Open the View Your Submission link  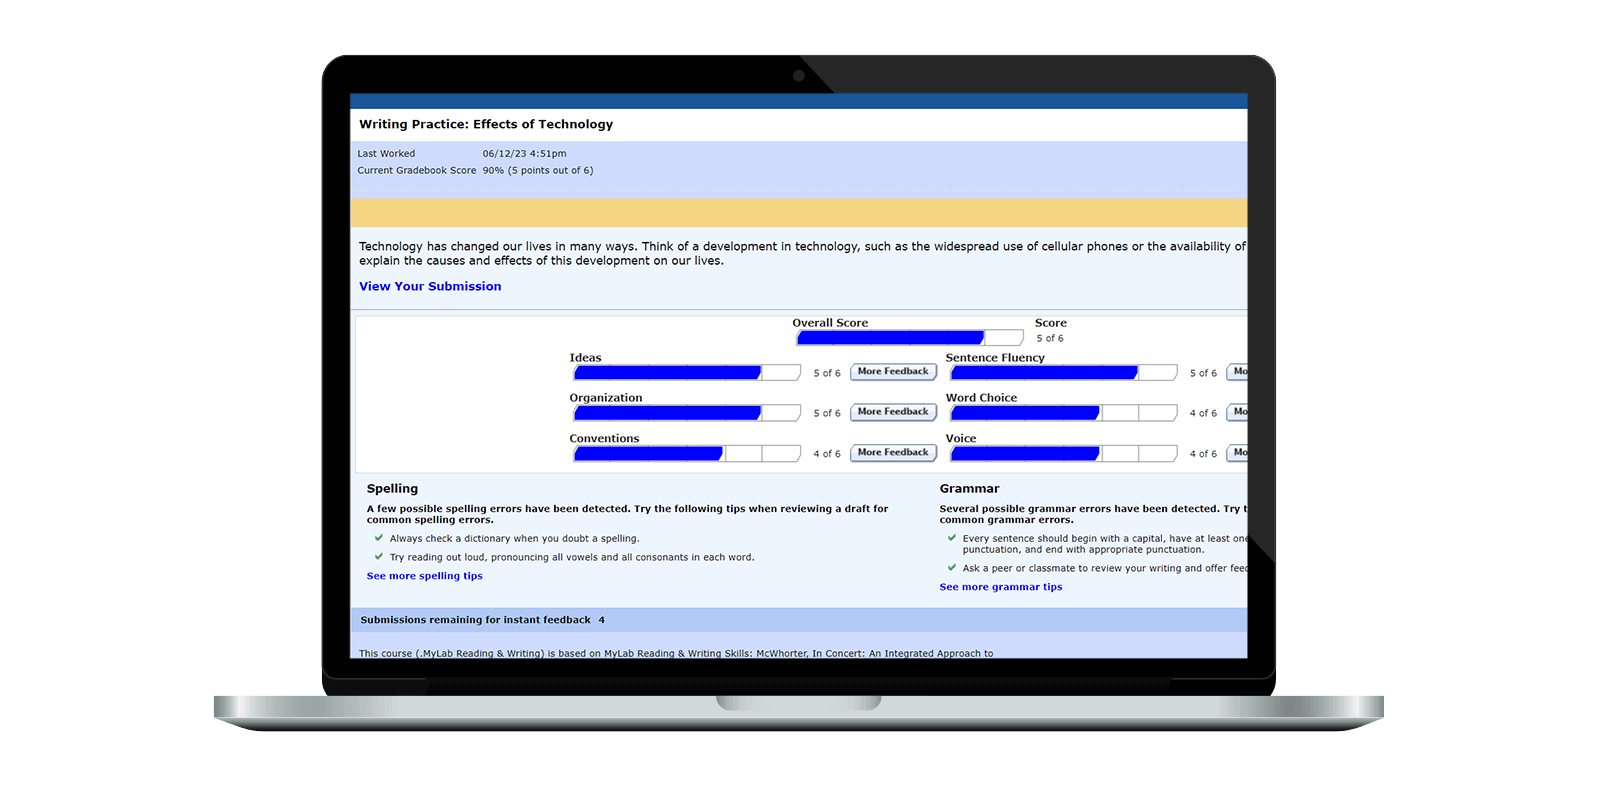(x=430, y=286)
